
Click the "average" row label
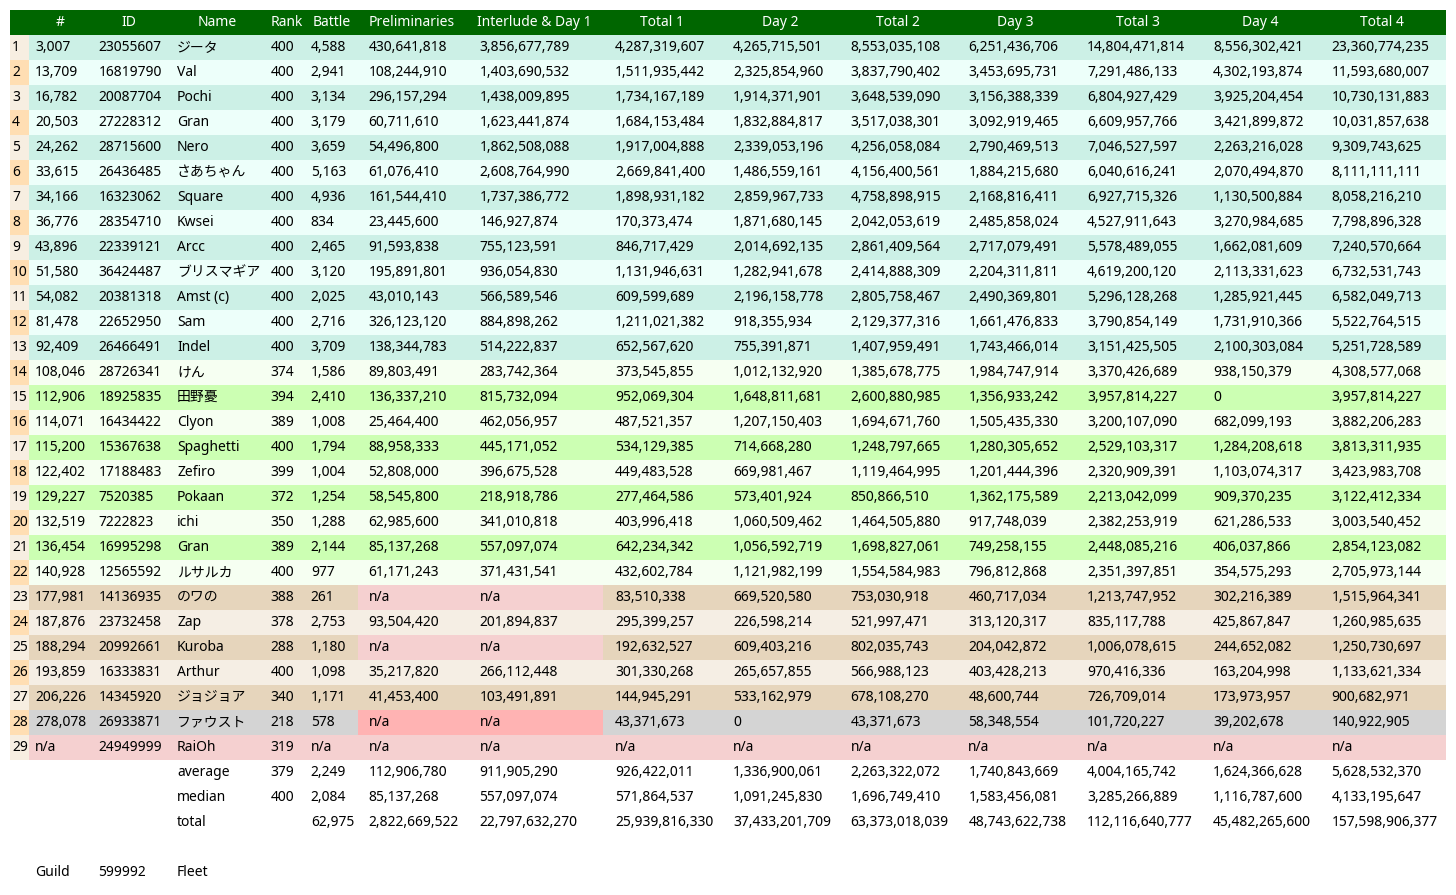point(203,771)
